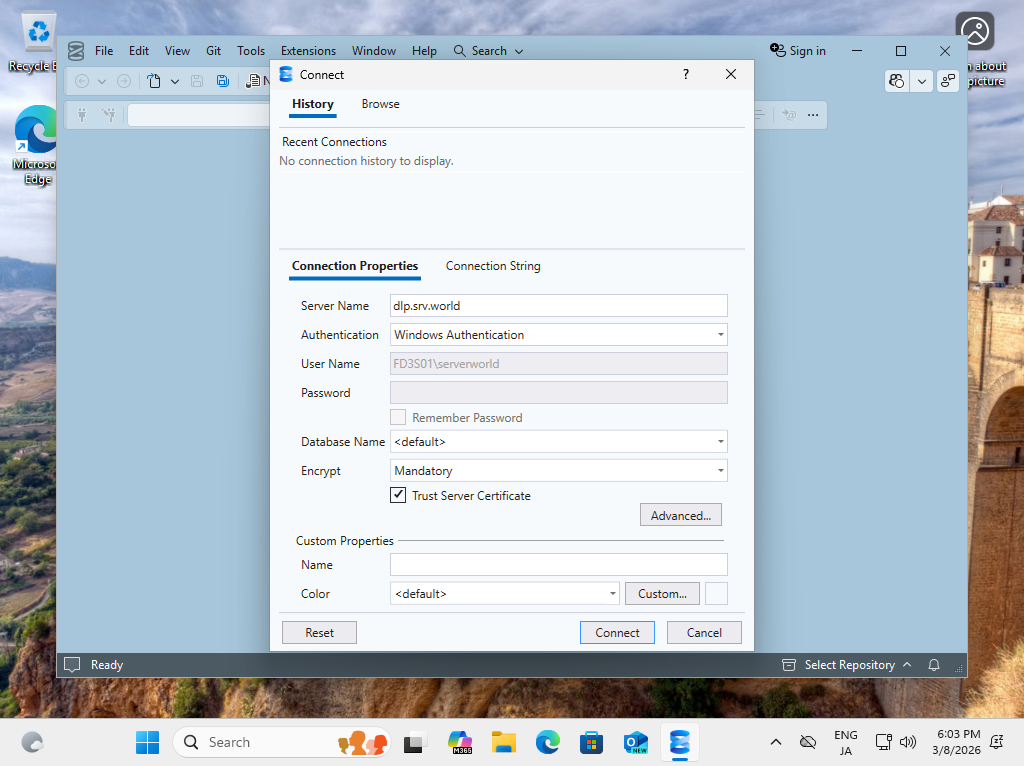Click the SSMS app icon on taskbar
The width and height of the screenshot is (1024, 766).
(680, 742)
